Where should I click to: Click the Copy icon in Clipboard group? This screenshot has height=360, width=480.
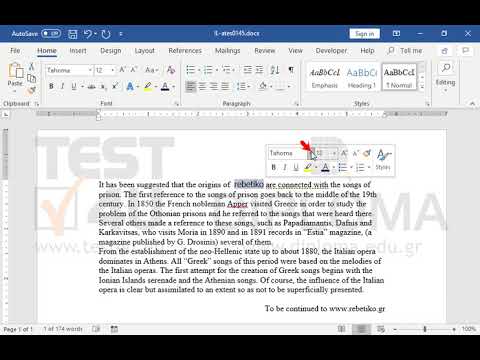pos(31,79)
